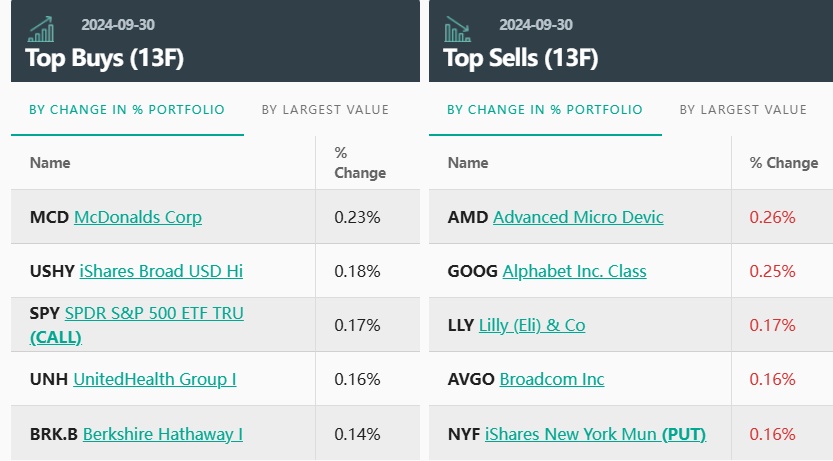This screenshot has width=833, height=461.
Task: Open the UnitedHealth Group link
Action: pos(155,379)
